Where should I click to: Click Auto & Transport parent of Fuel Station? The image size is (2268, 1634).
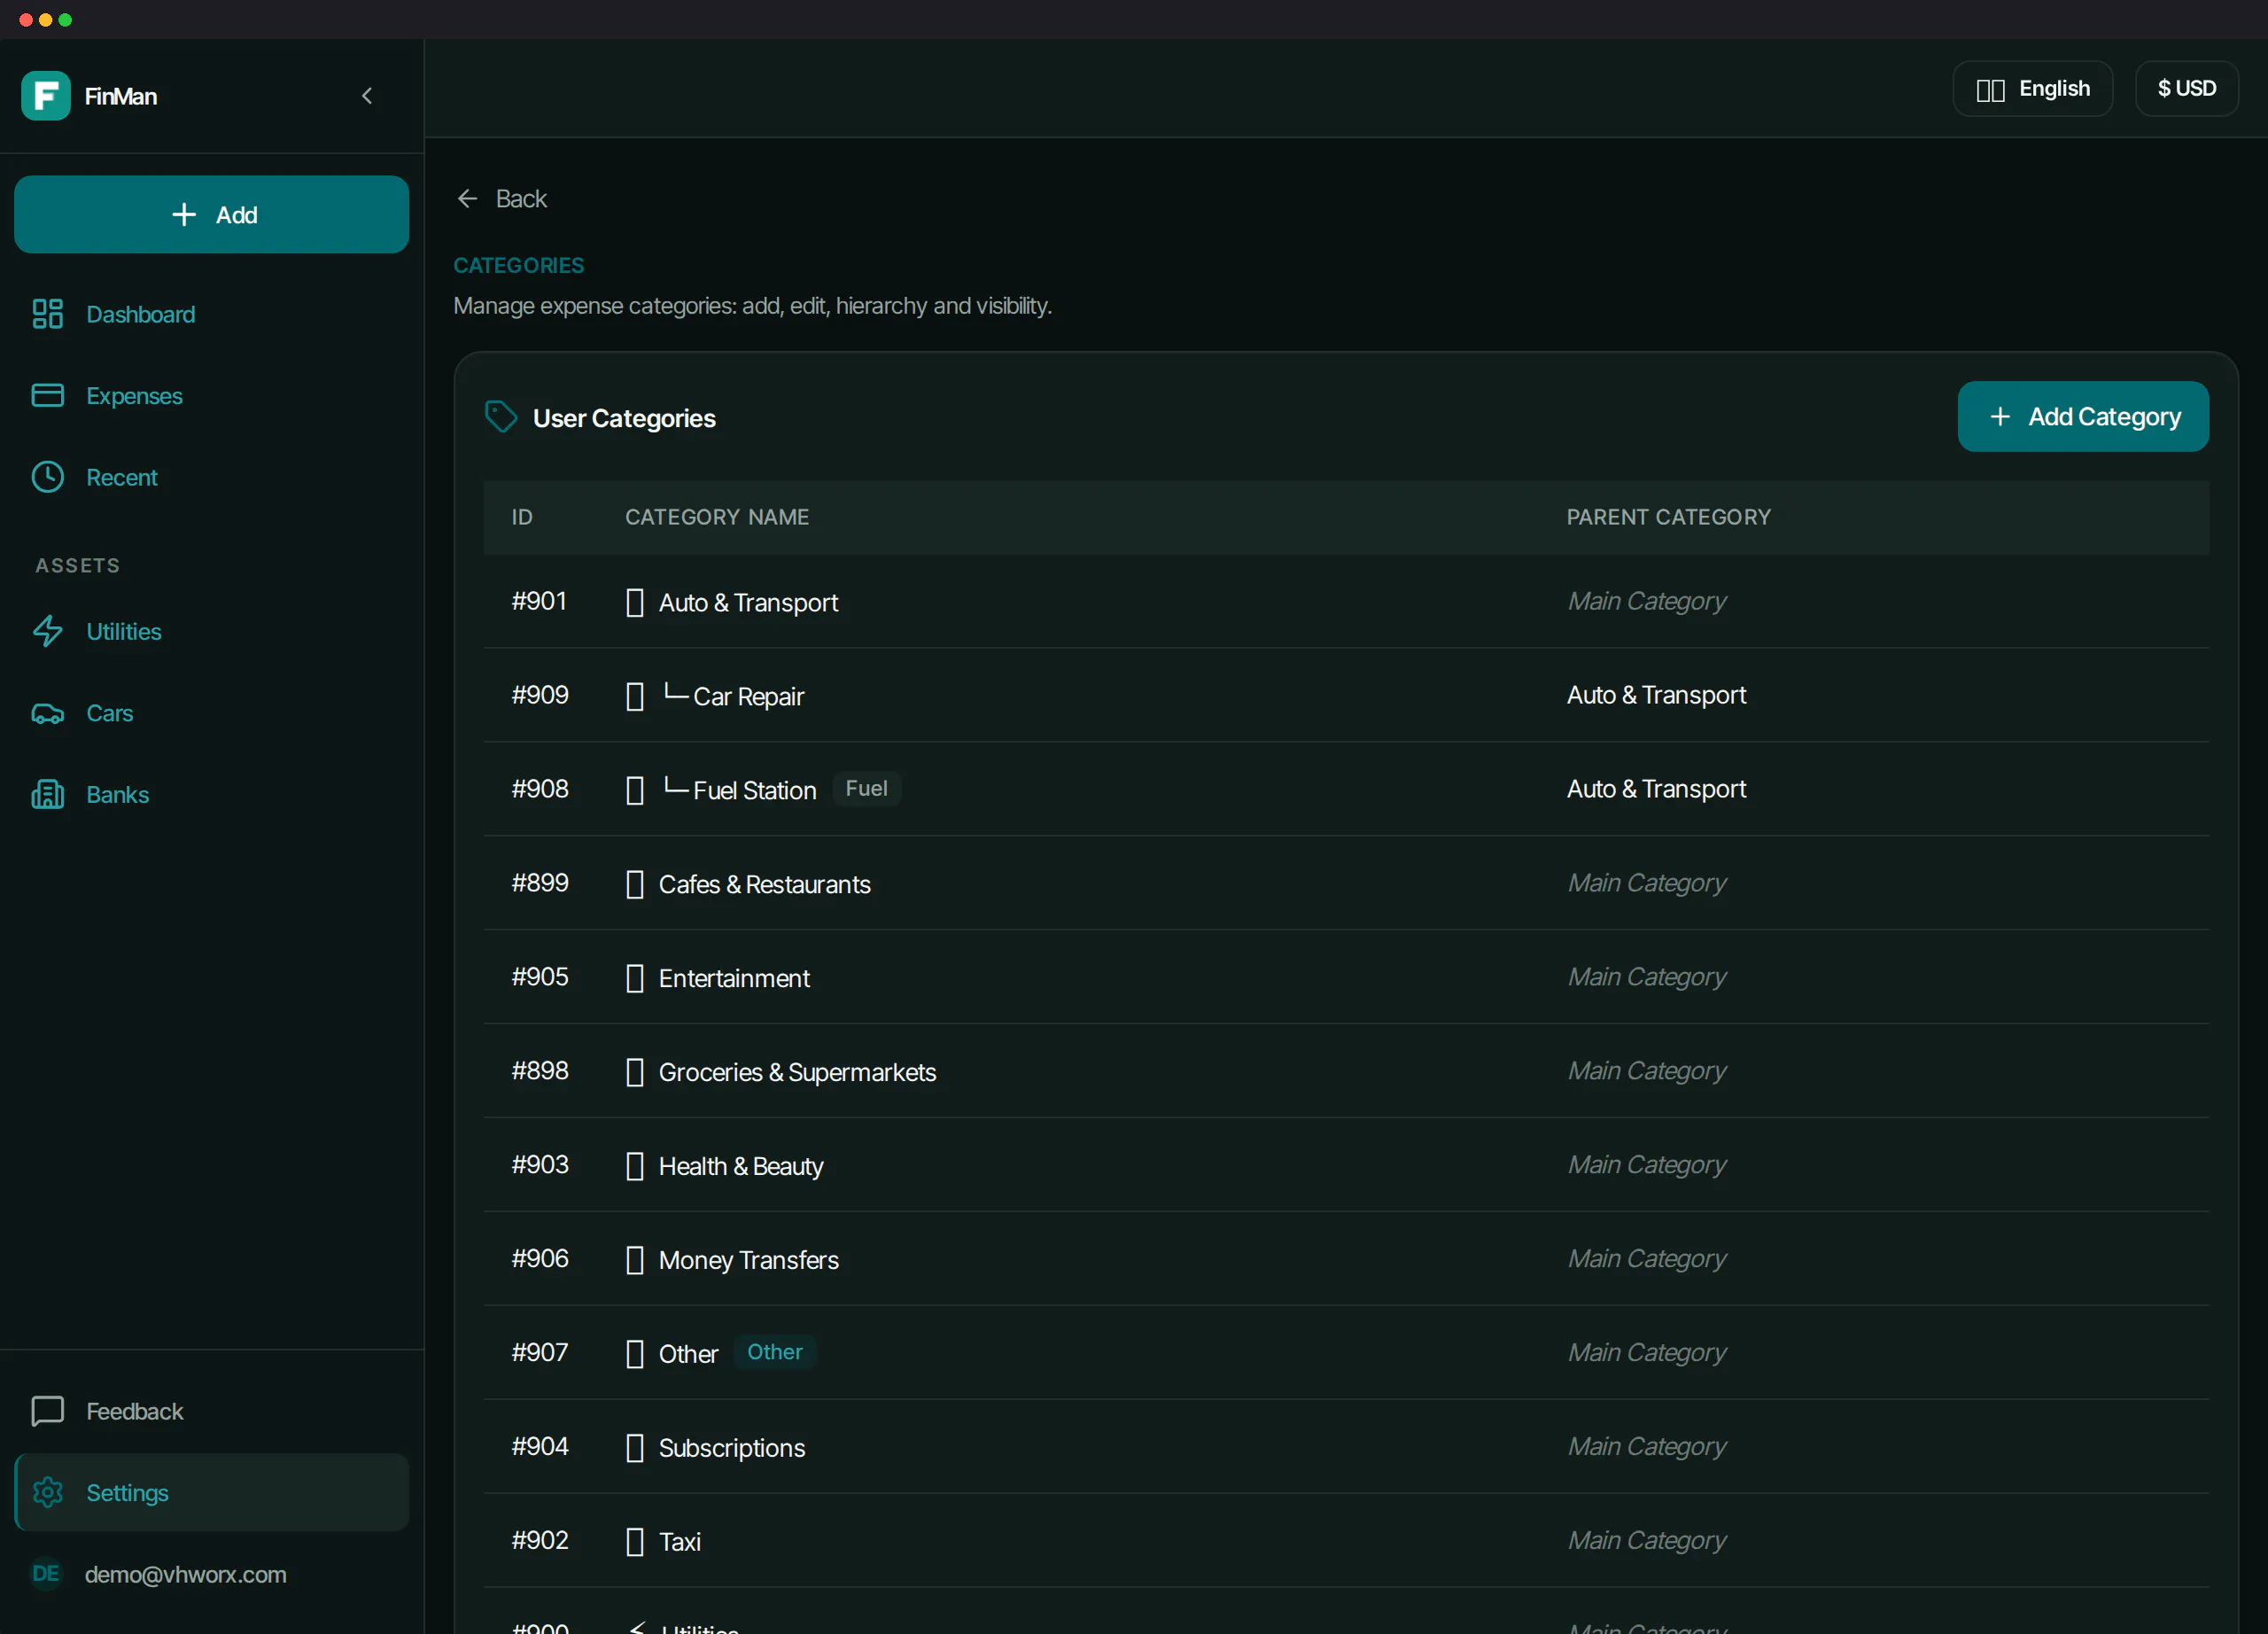(1656, 789)
